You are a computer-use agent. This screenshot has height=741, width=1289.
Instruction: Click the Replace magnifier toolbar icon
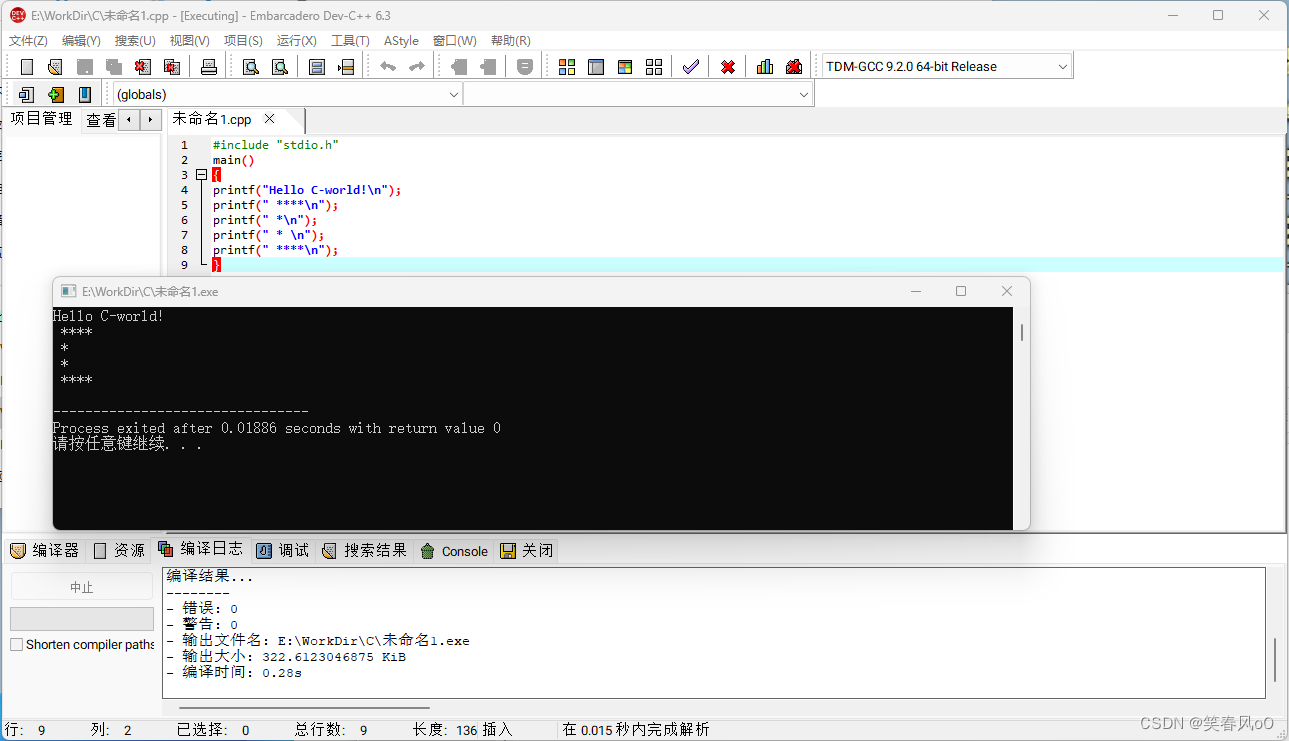(280, 67)
